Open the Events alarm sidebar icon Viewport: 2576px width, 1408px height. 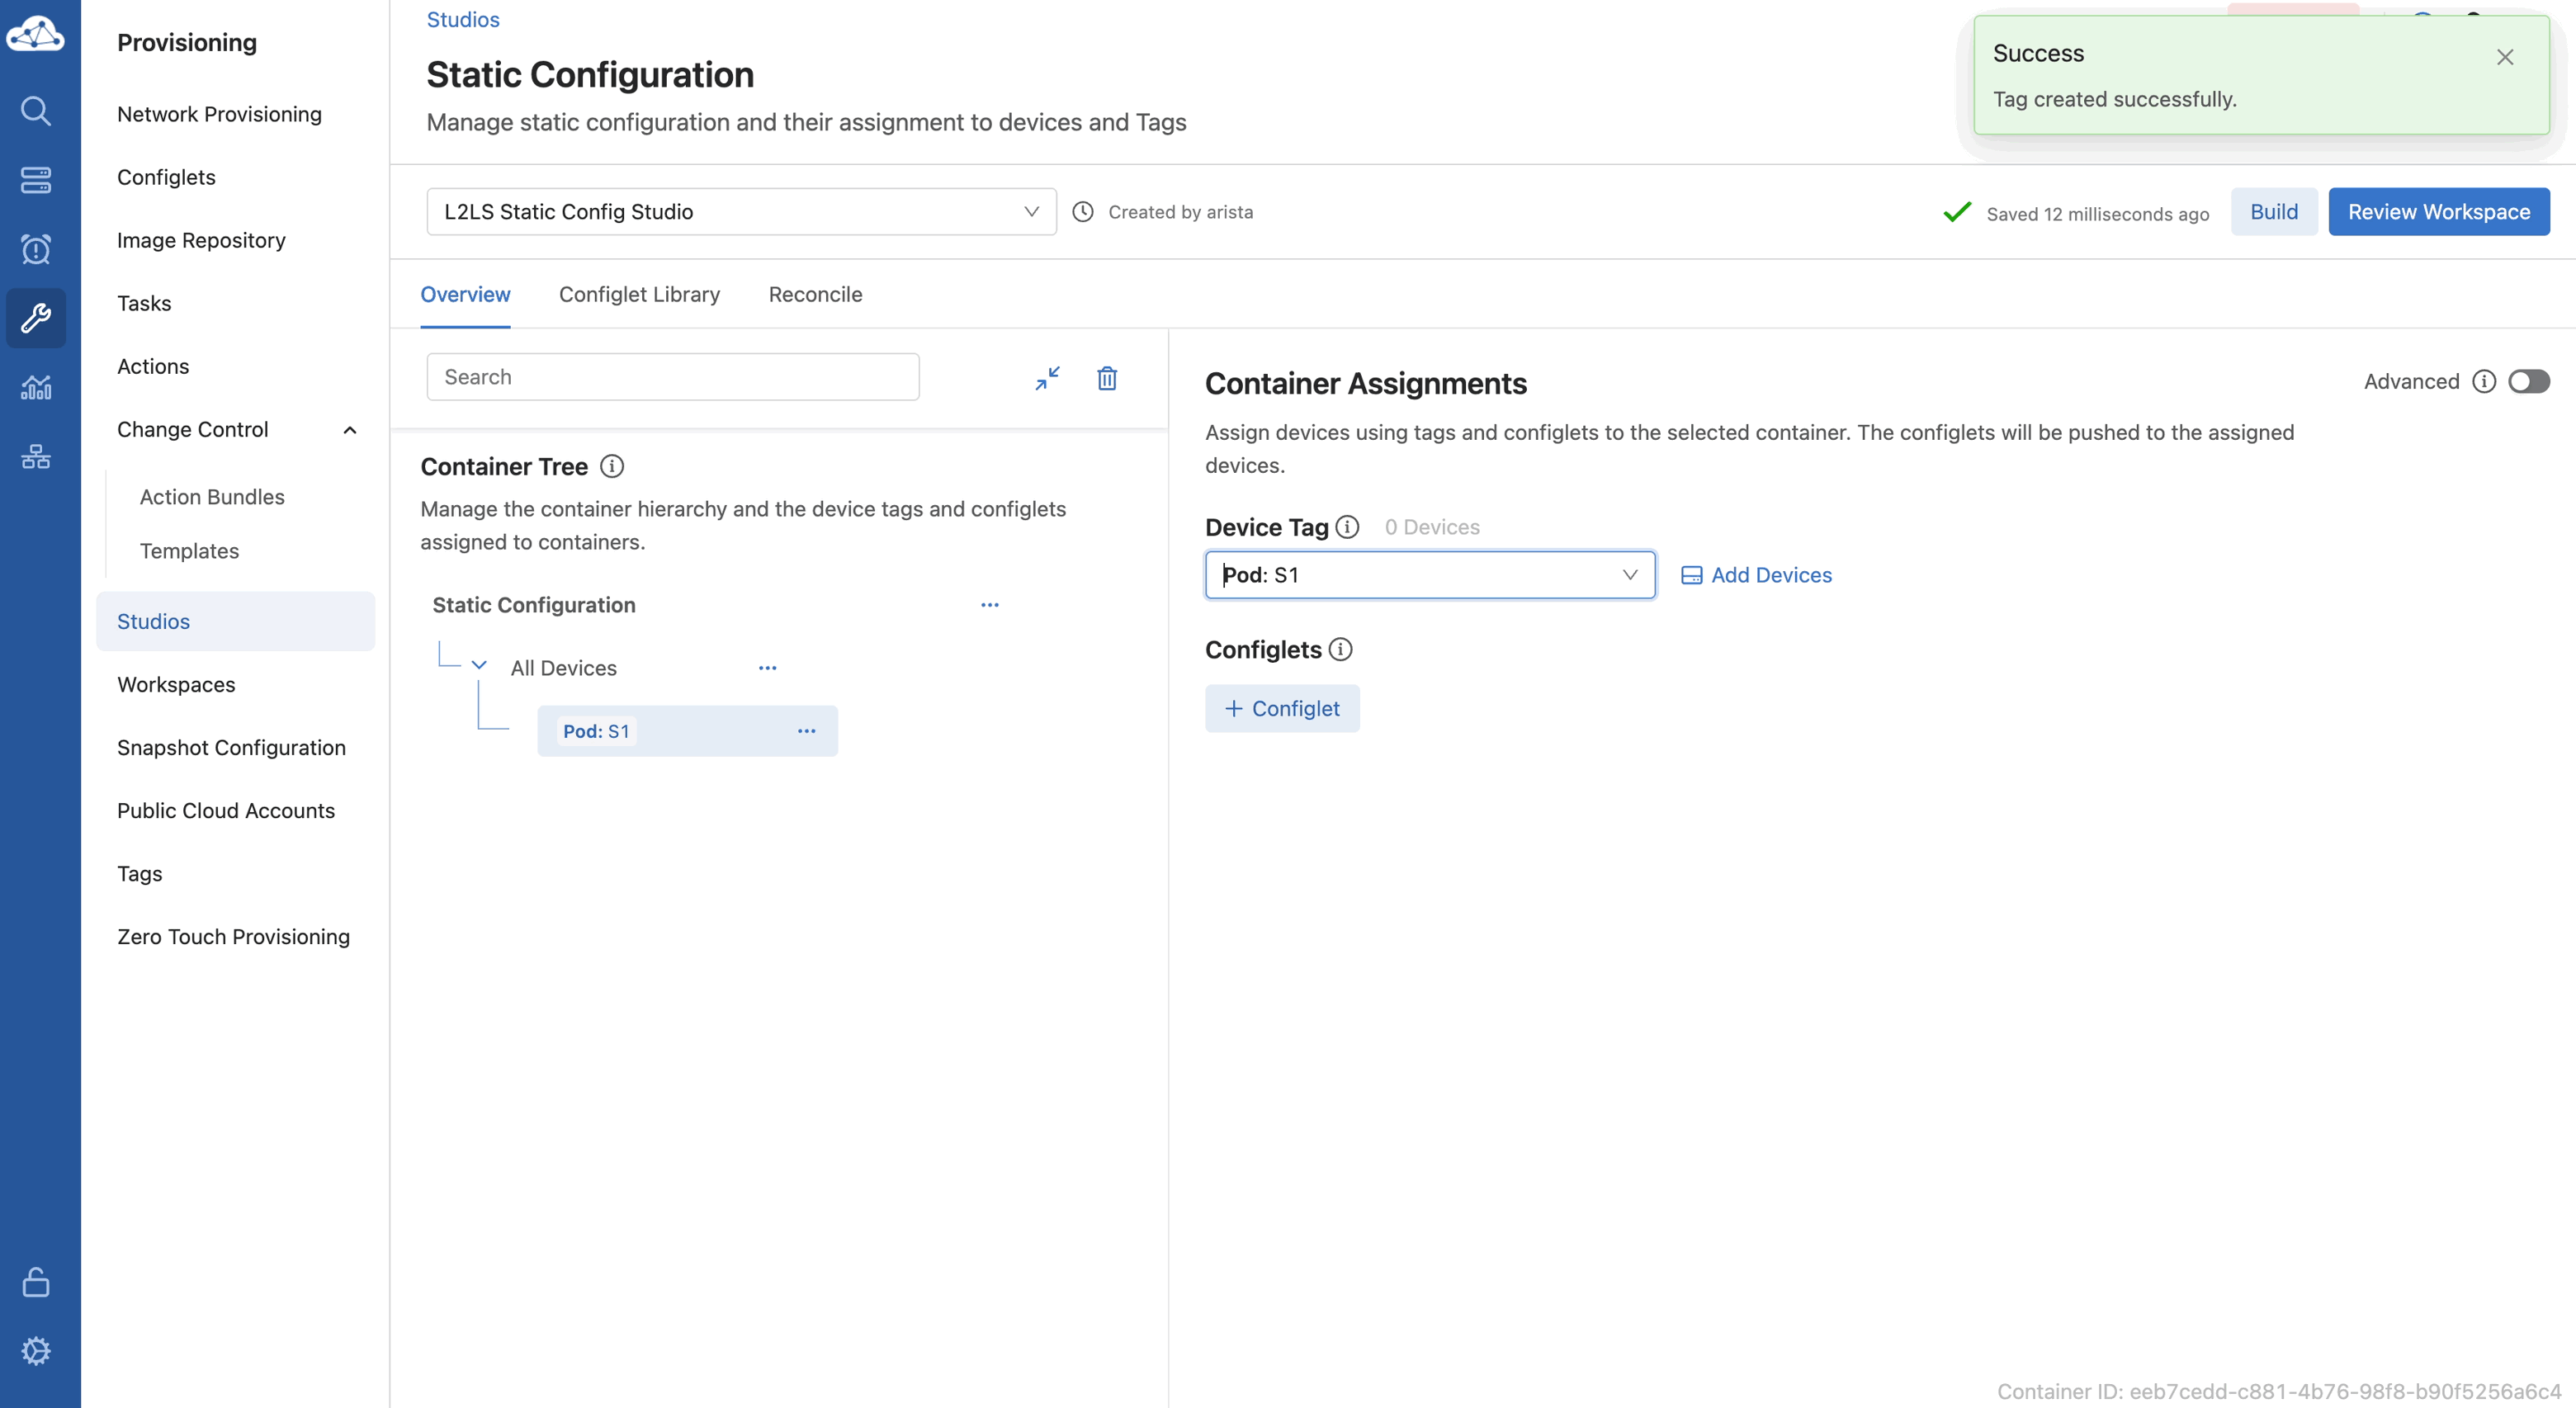pyautogui.click(x=36, y=249)
